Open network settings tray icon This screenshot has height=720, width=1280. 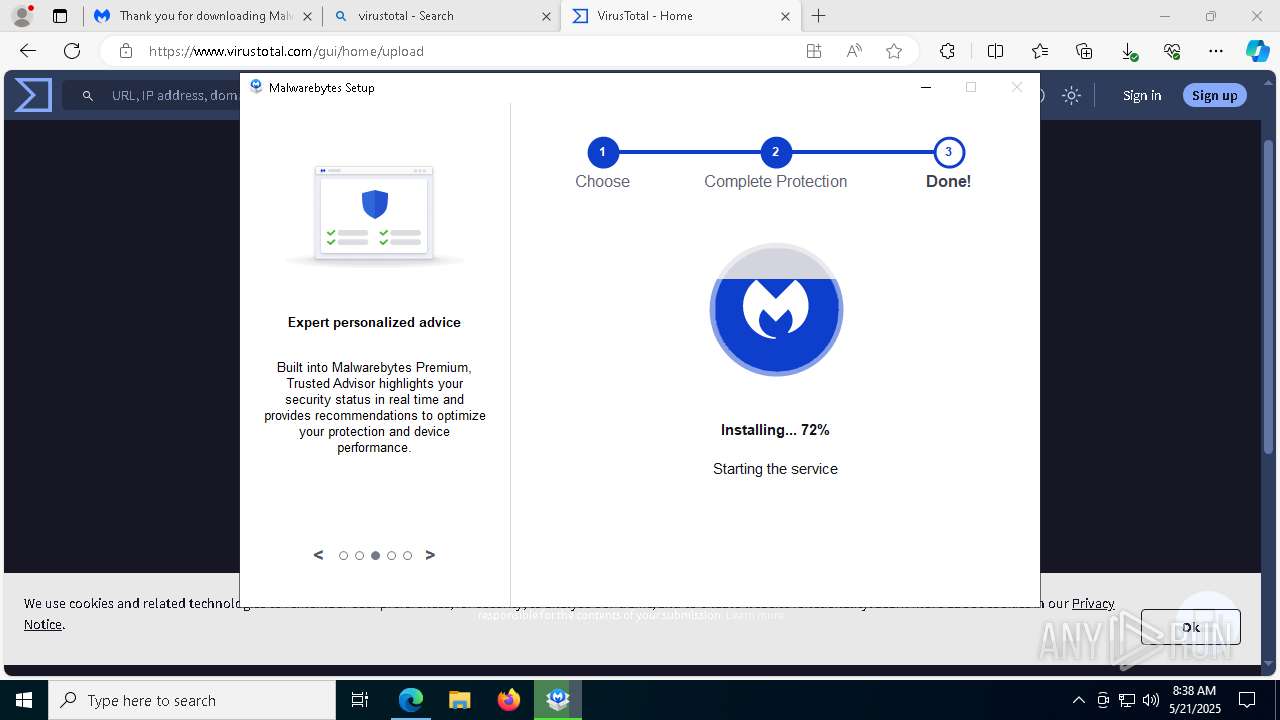[x=1127, y=700]
